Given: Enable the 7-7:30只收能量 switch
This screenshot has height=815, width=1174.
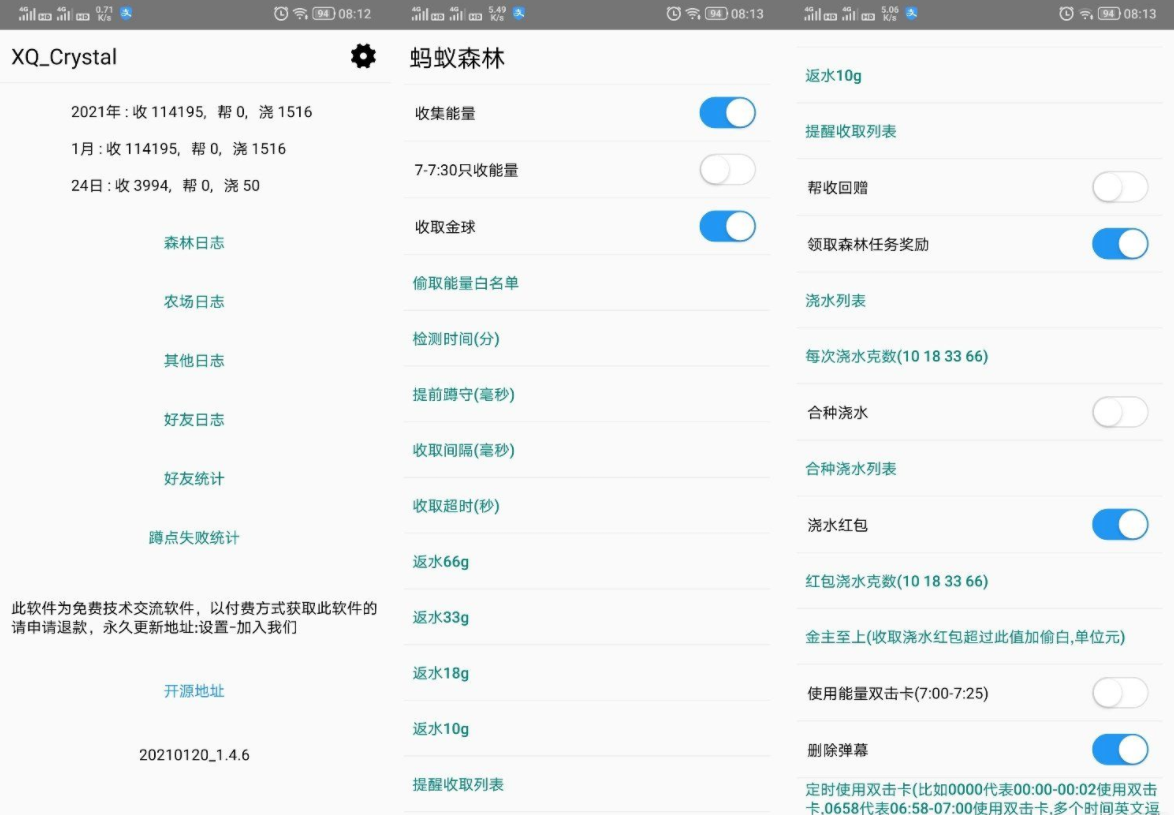Looking at the screenshot, I should 727,170.
